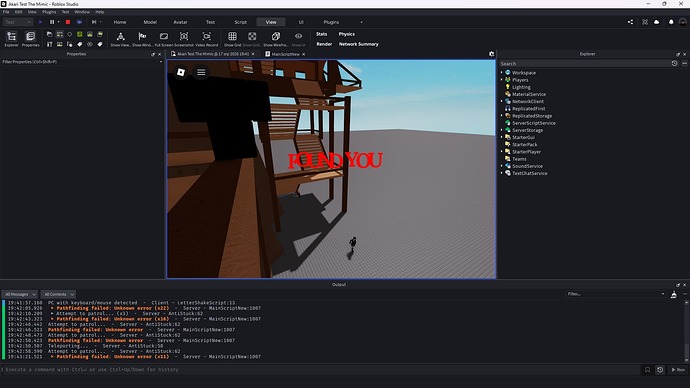Click the command bar history icon
Image resolution: width=690 pixels, height=388 pixels.
point(660,370)
